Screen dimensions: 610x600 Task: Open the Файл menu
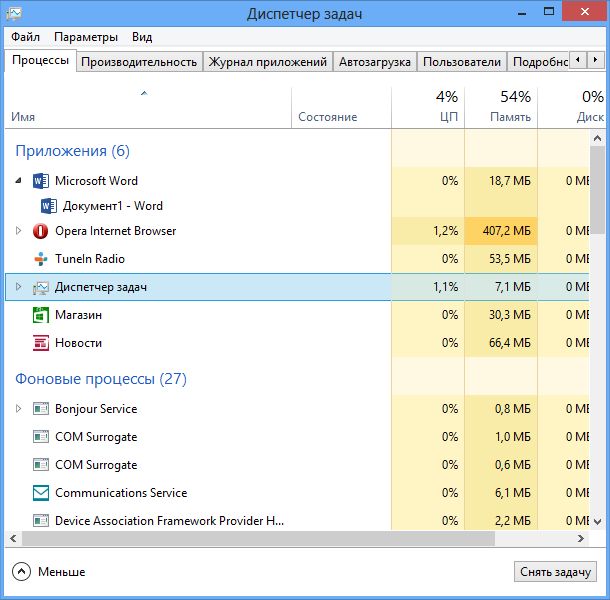(26, 37)
